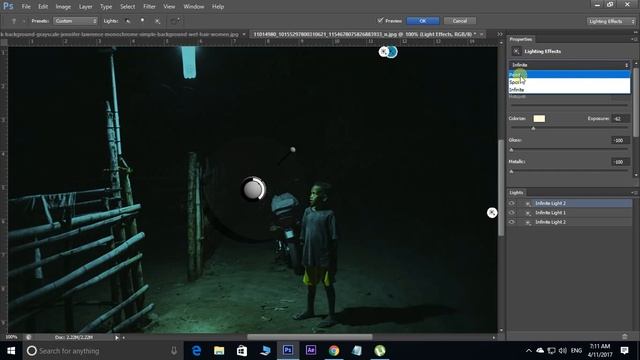Click the Exposure value field
This screenshot has width=640, height=360.
(x=621, y=119)
